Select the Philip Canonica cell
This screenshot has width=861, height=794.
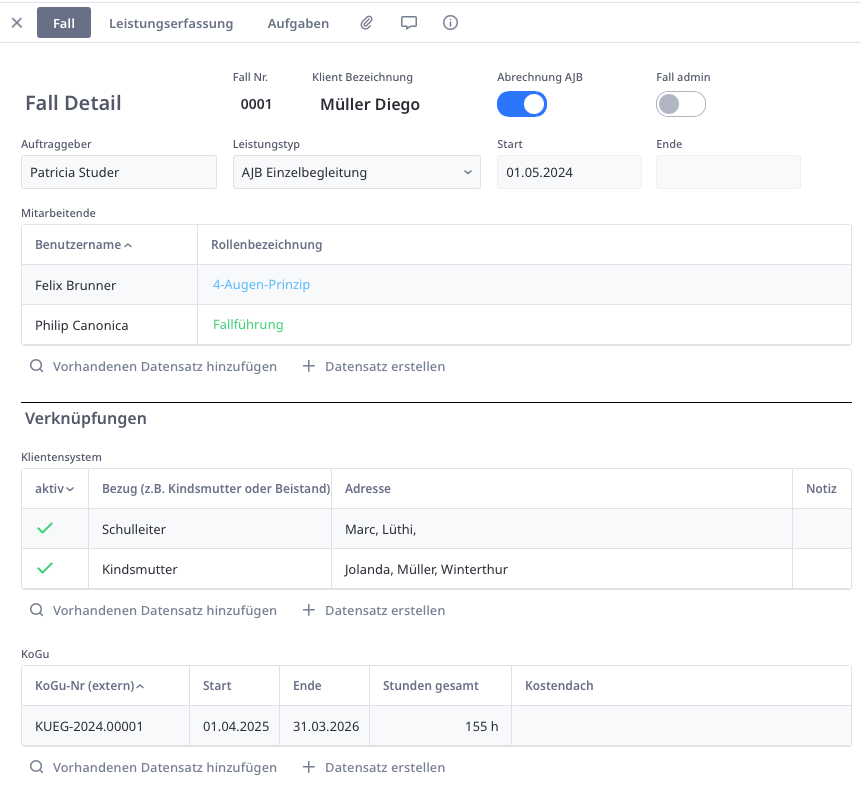pyautogui.click(x=109, y=325)
